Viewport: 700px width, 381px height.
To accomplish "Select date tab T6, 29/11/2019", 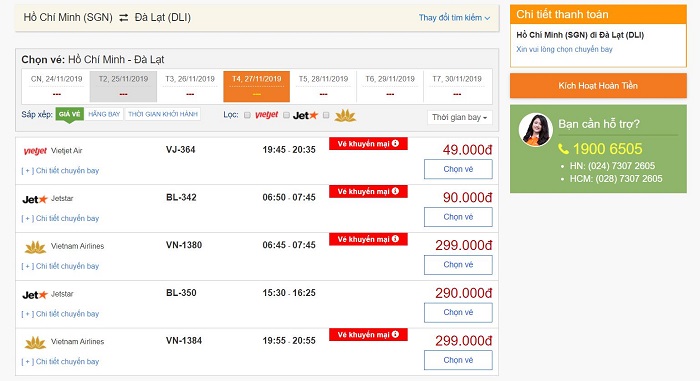I will (390, 86).
